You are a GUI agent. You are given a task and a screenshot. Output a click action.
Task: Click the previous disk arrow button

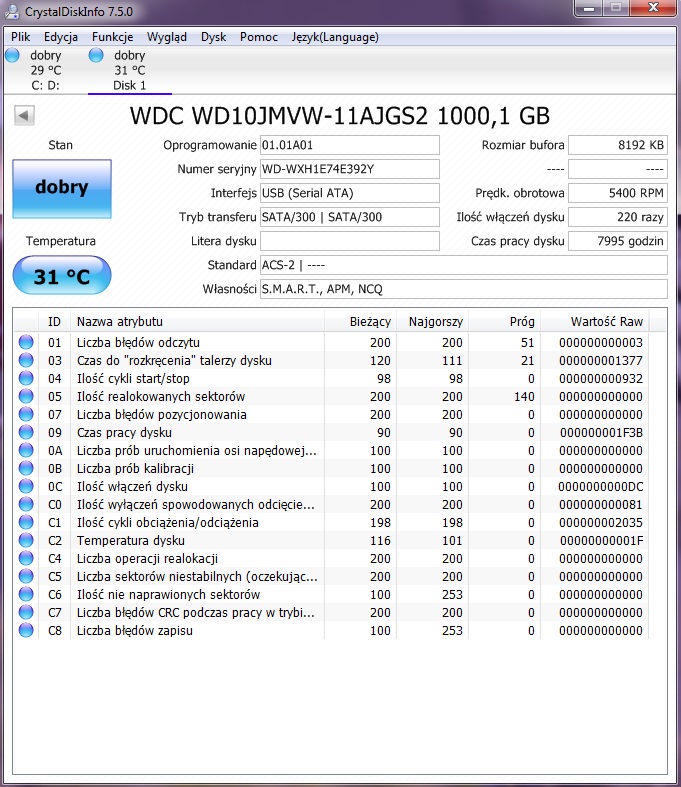pyautogui.click(x=24, y=115)
